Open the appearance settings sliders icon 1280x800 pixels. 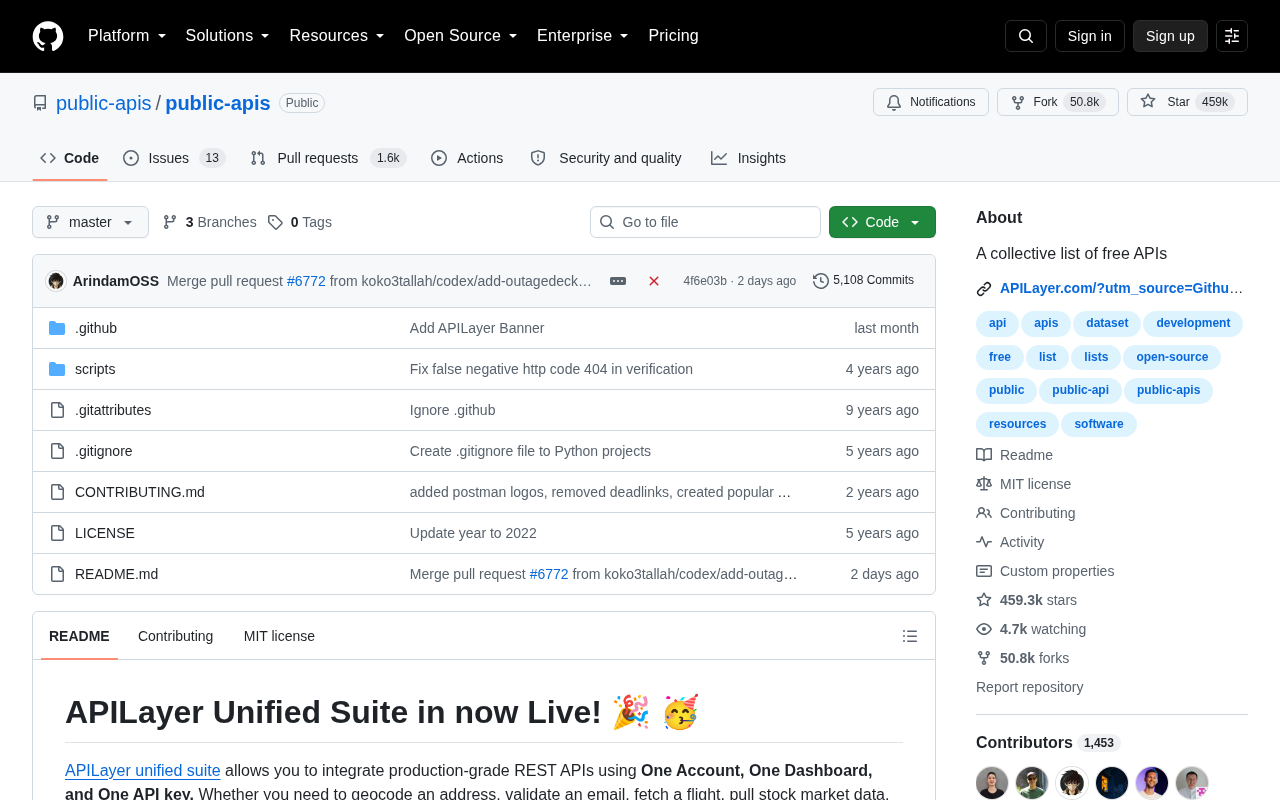click(1232, 36)
